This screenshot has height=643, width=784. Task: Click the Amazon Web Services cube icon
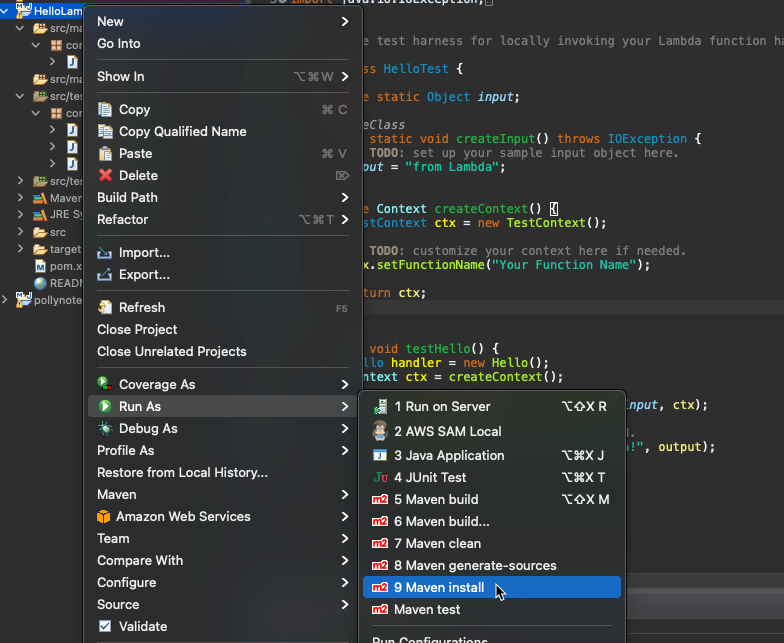(104, 516)
